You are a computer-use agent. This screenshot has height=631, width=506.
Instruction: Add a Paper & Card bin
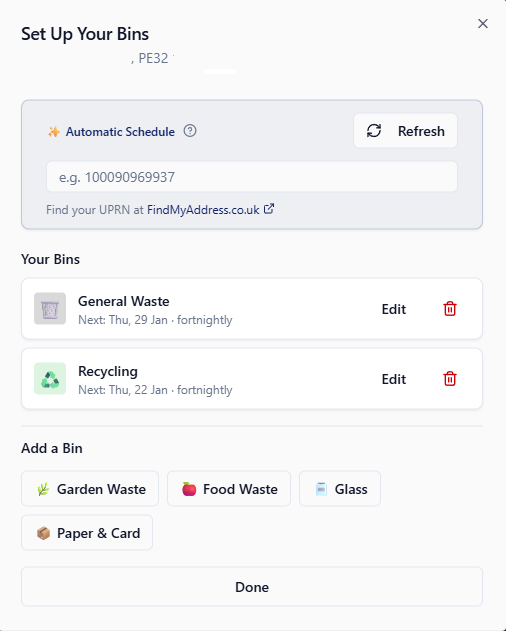(87, 533)
